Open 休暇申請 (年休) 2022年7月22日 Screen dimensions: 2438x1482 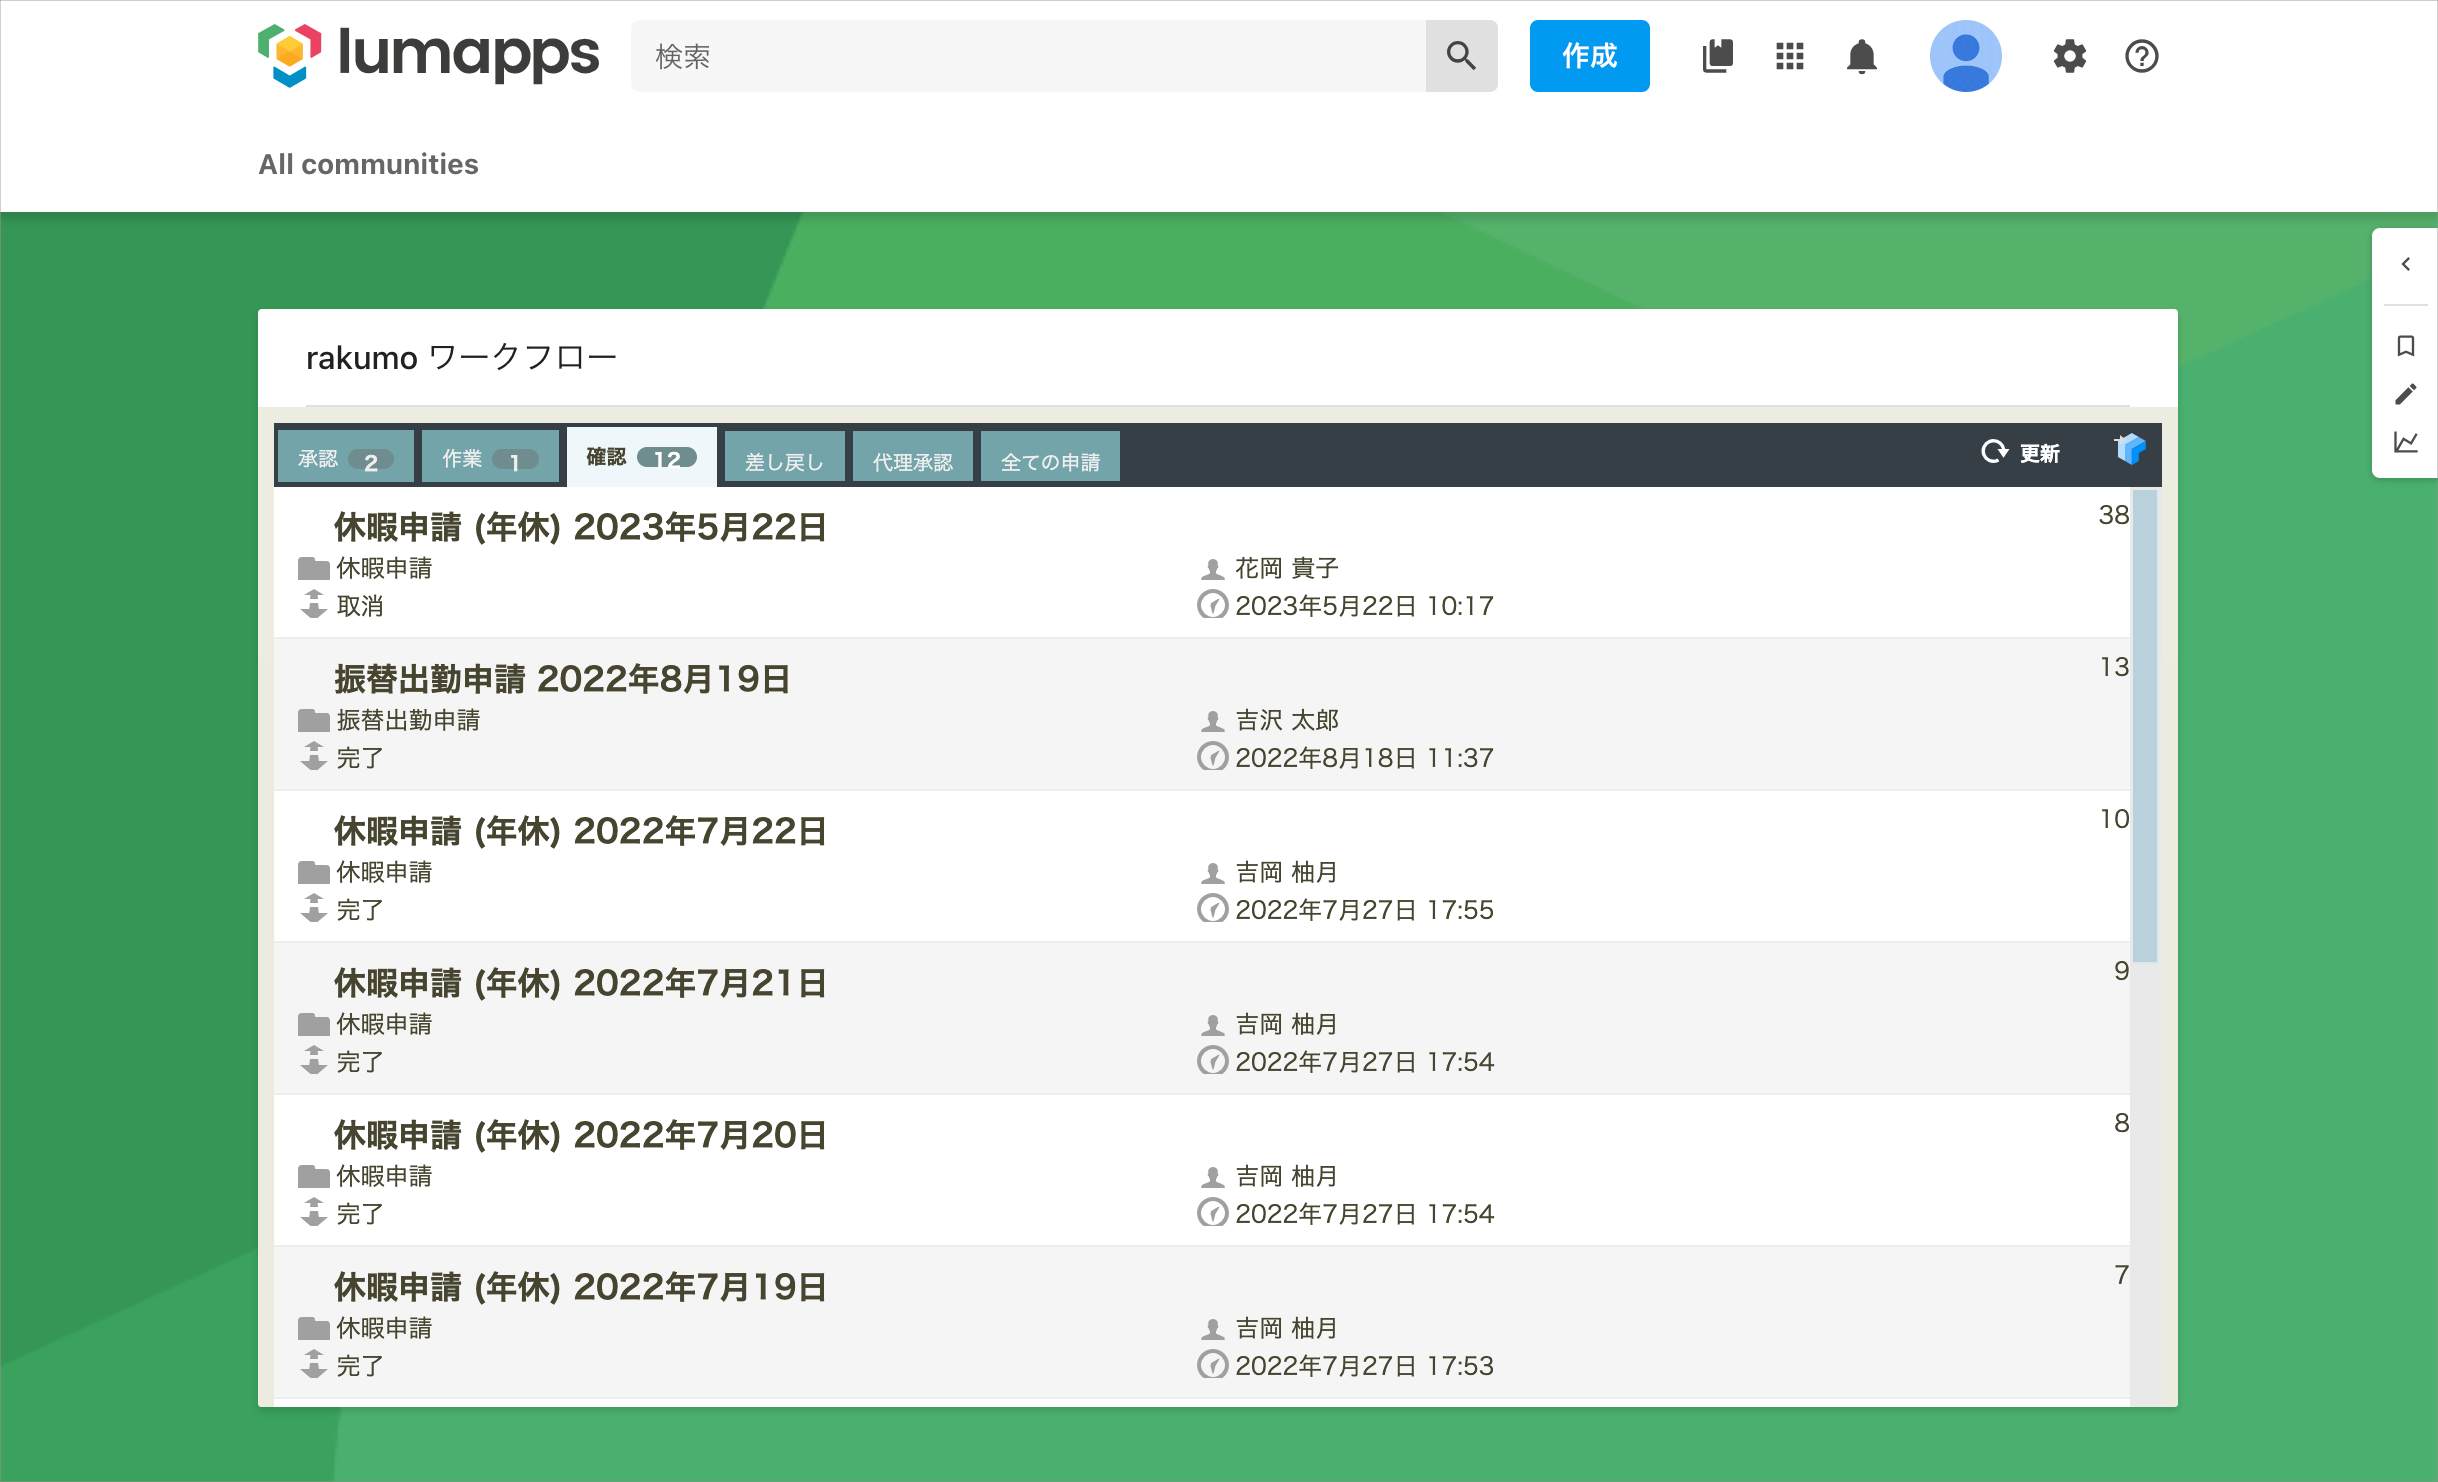coord(580,832)
